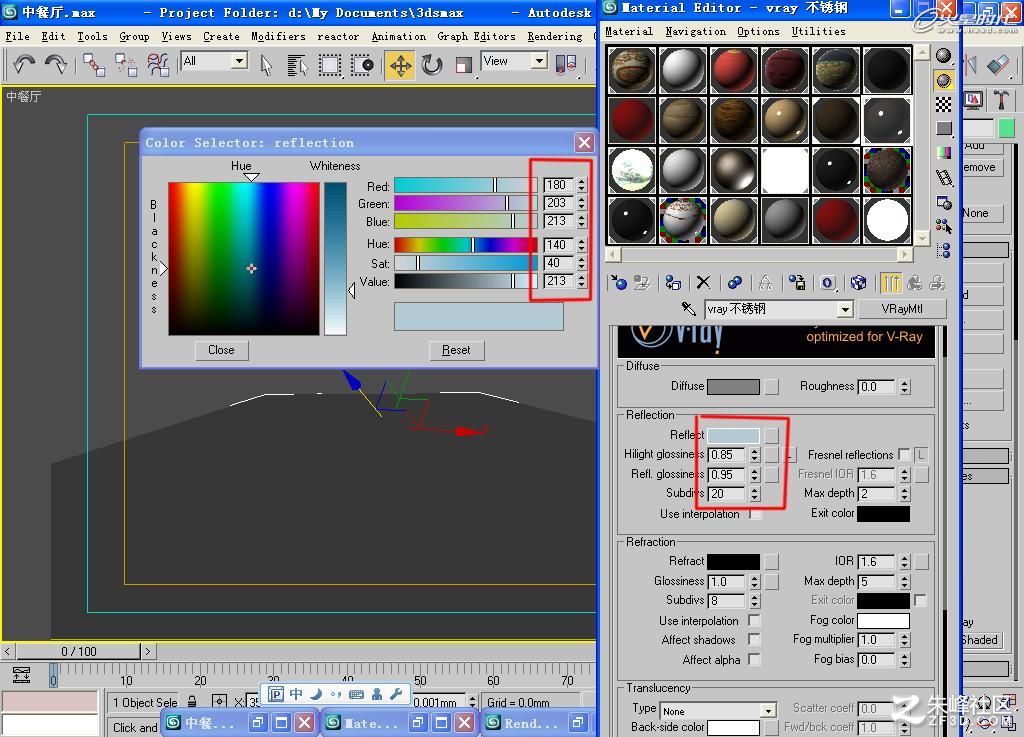The image size is (1024, 737).
Task: Click Reset Map/Mtl (X) icon
Action: pos(703,283)
